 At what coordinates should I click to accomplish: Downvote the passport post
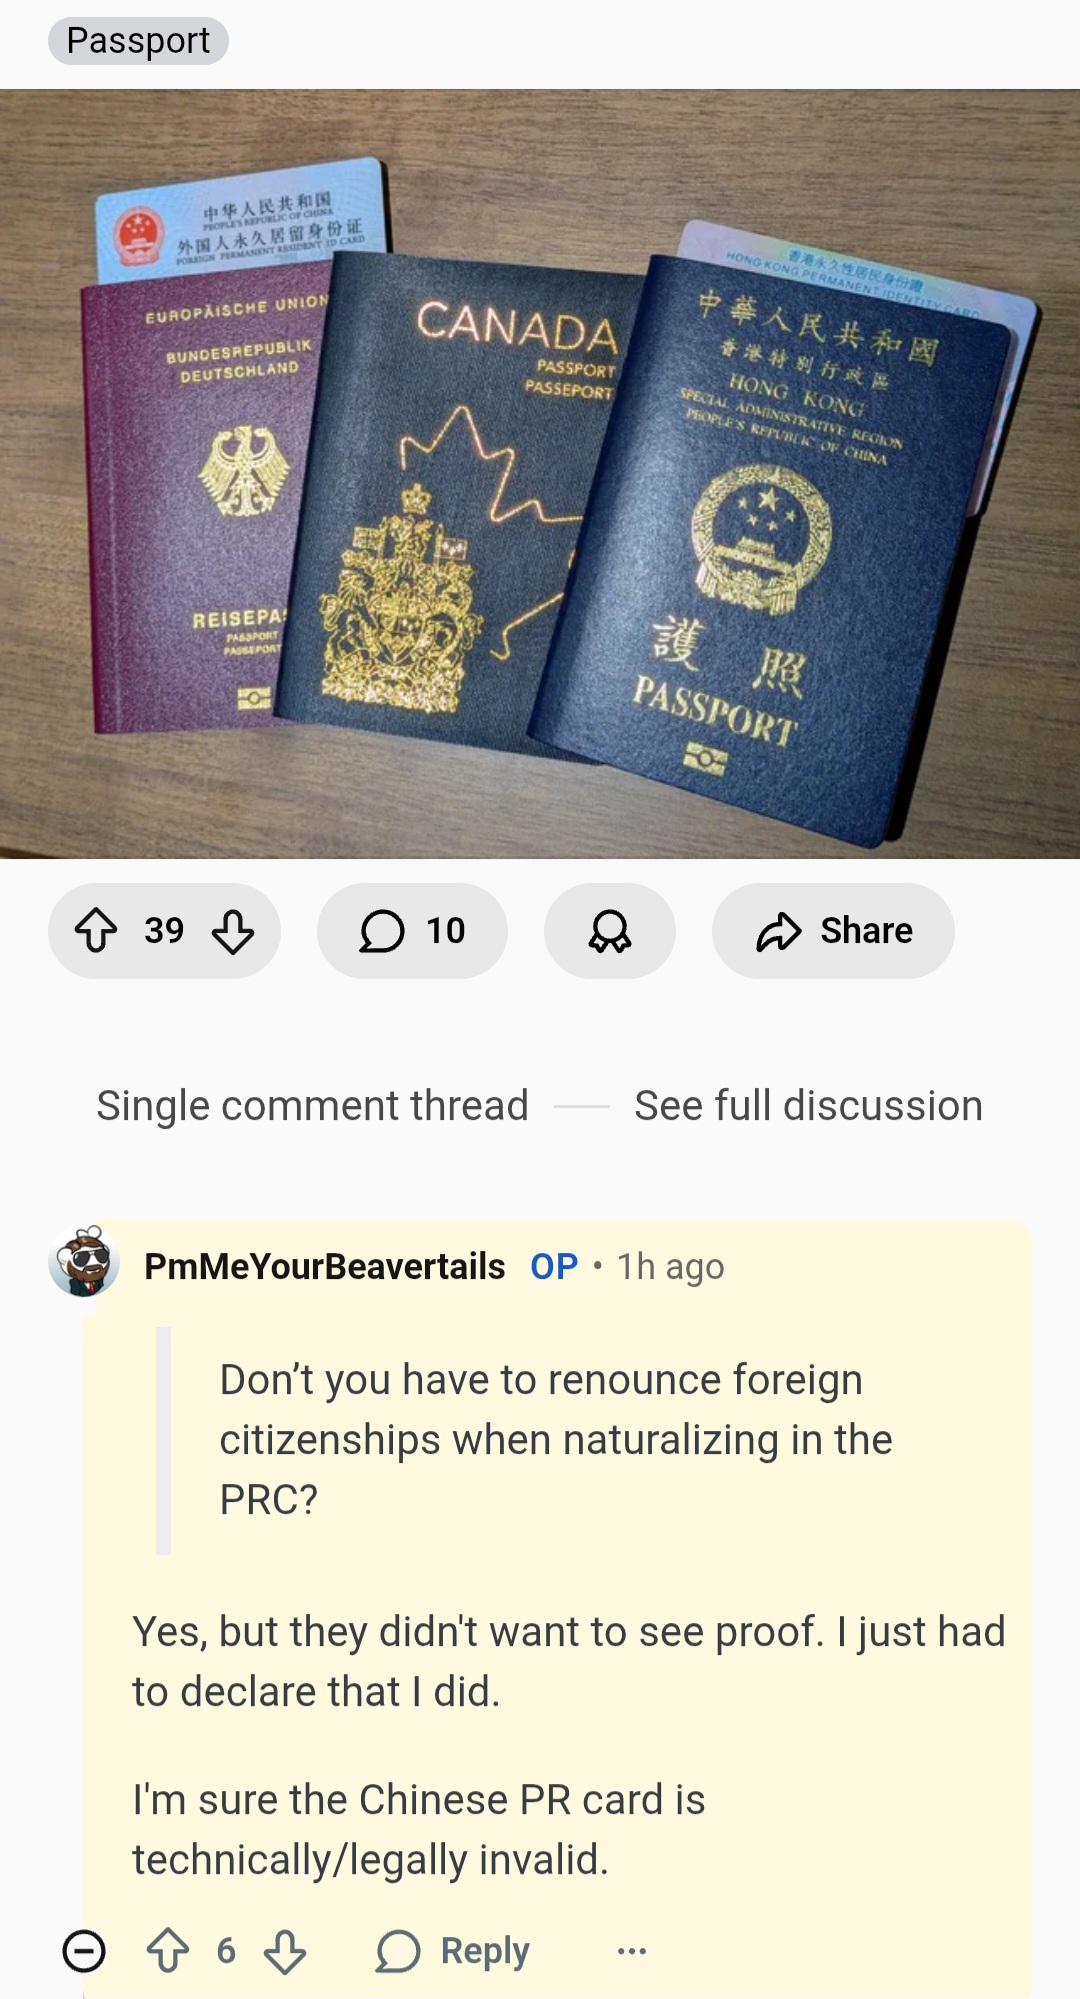pos(233,931)
